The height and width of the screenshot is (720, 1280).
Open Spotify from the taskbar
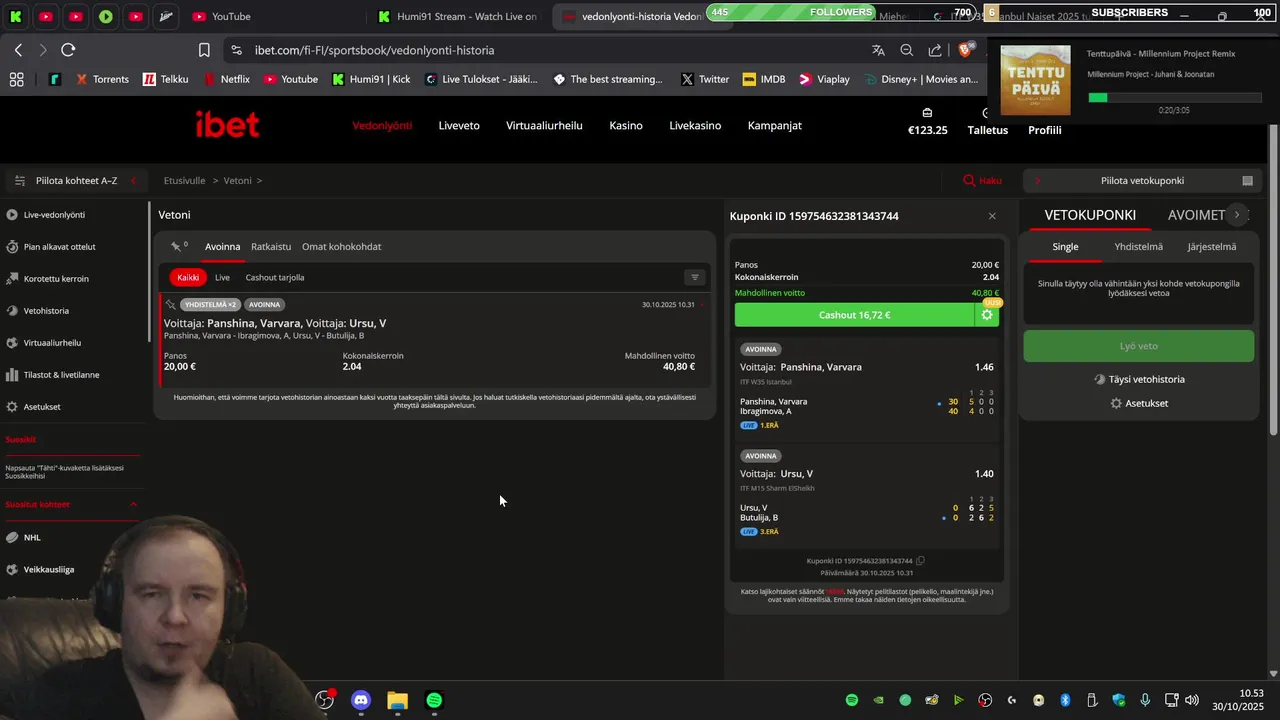pyautogui.click(x=434, y=700)
